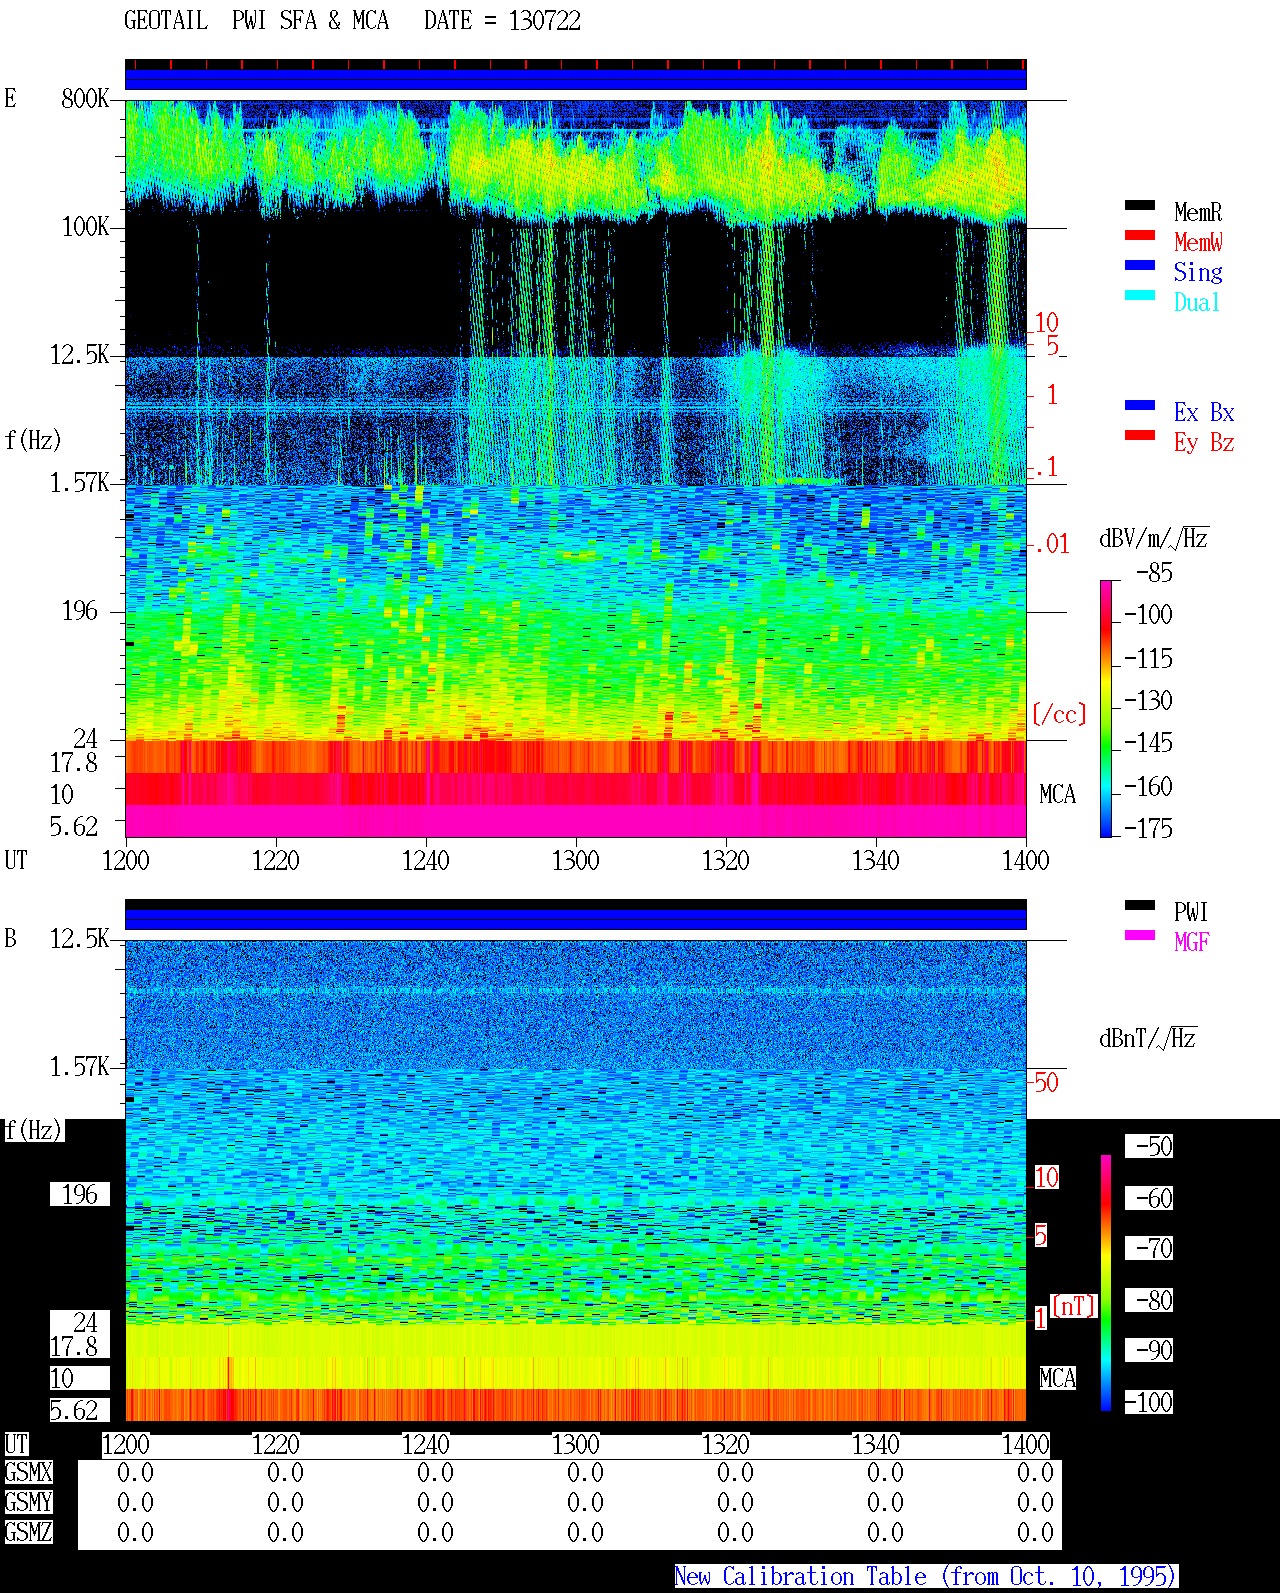Click the '800K' frequency label on E panel
Viewport: 1280px width, 1593px height.
(x=85, y=99)
